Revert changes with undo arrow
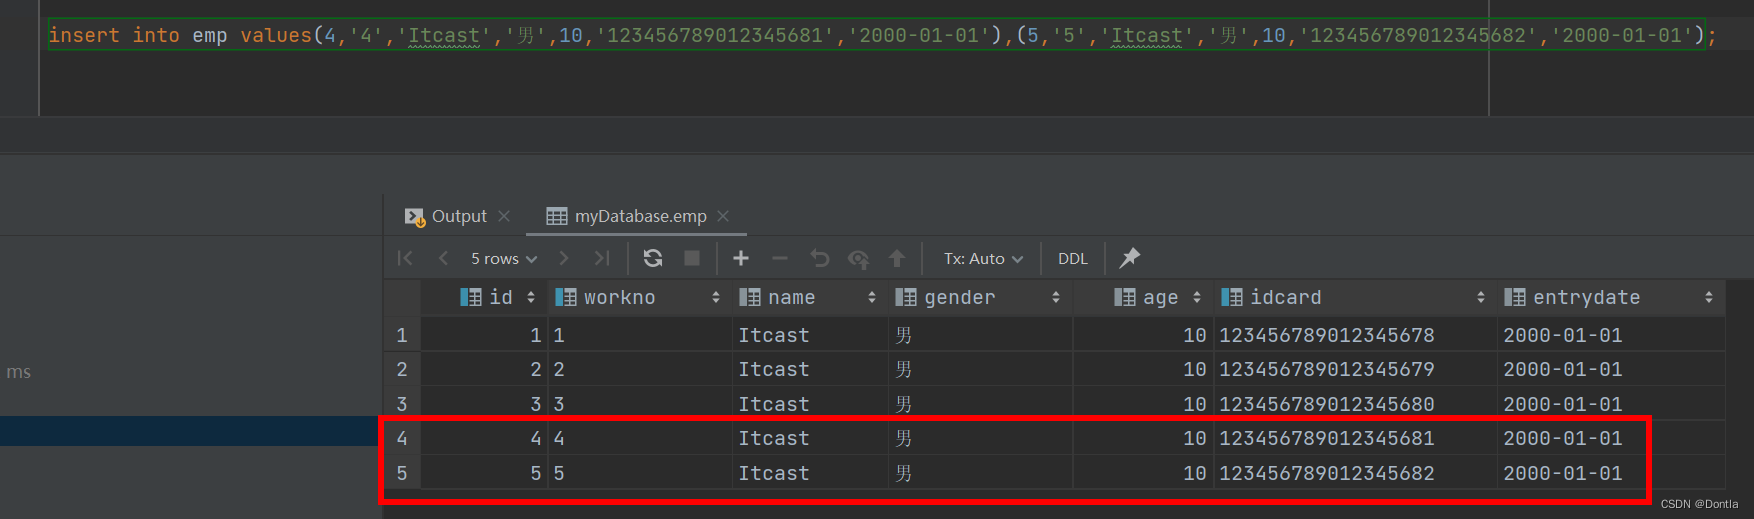The width and height of the screenshot is (1754, 519). tap(819, 258)
